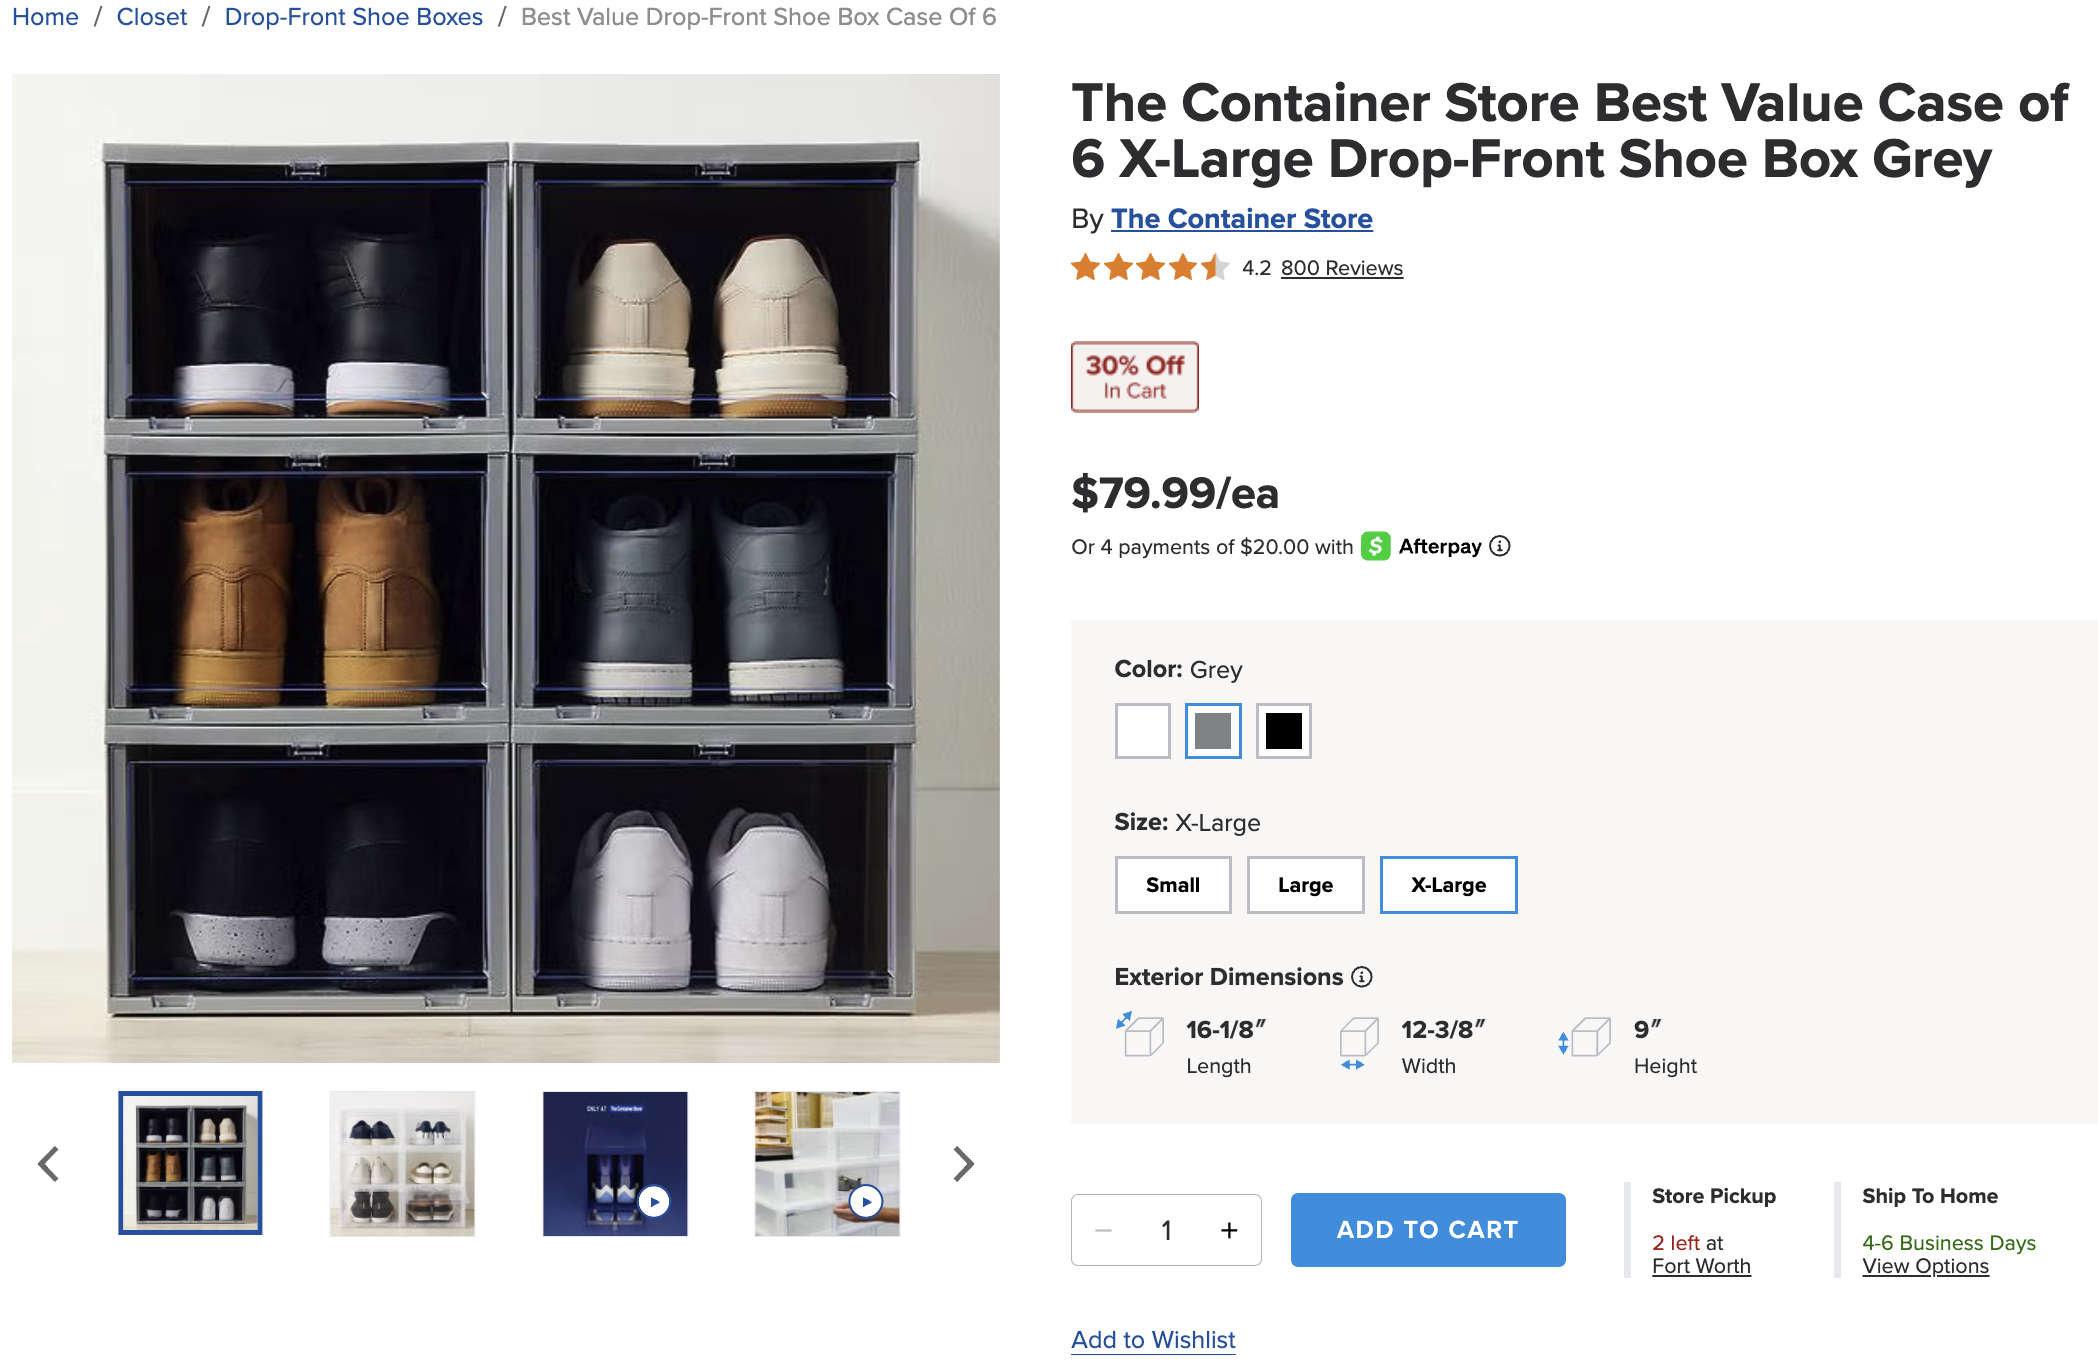Click the next thumbnail arrow
Screen dimensions: 2098x1368
pos(963,1164)
